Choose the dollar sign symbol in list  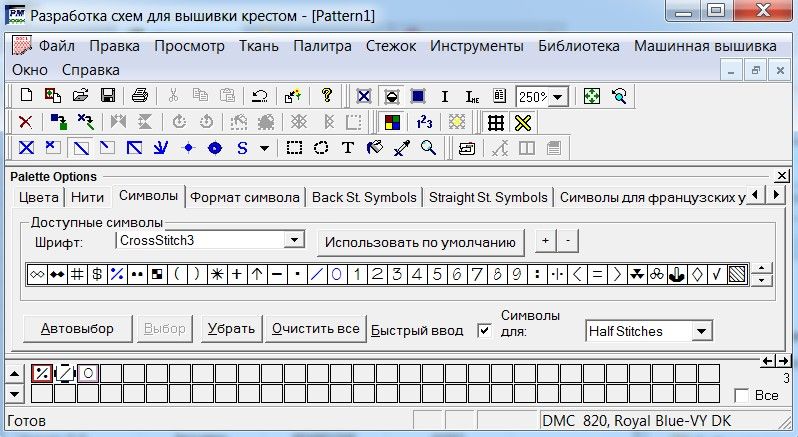pyautogui.click(x=96, y=274)
